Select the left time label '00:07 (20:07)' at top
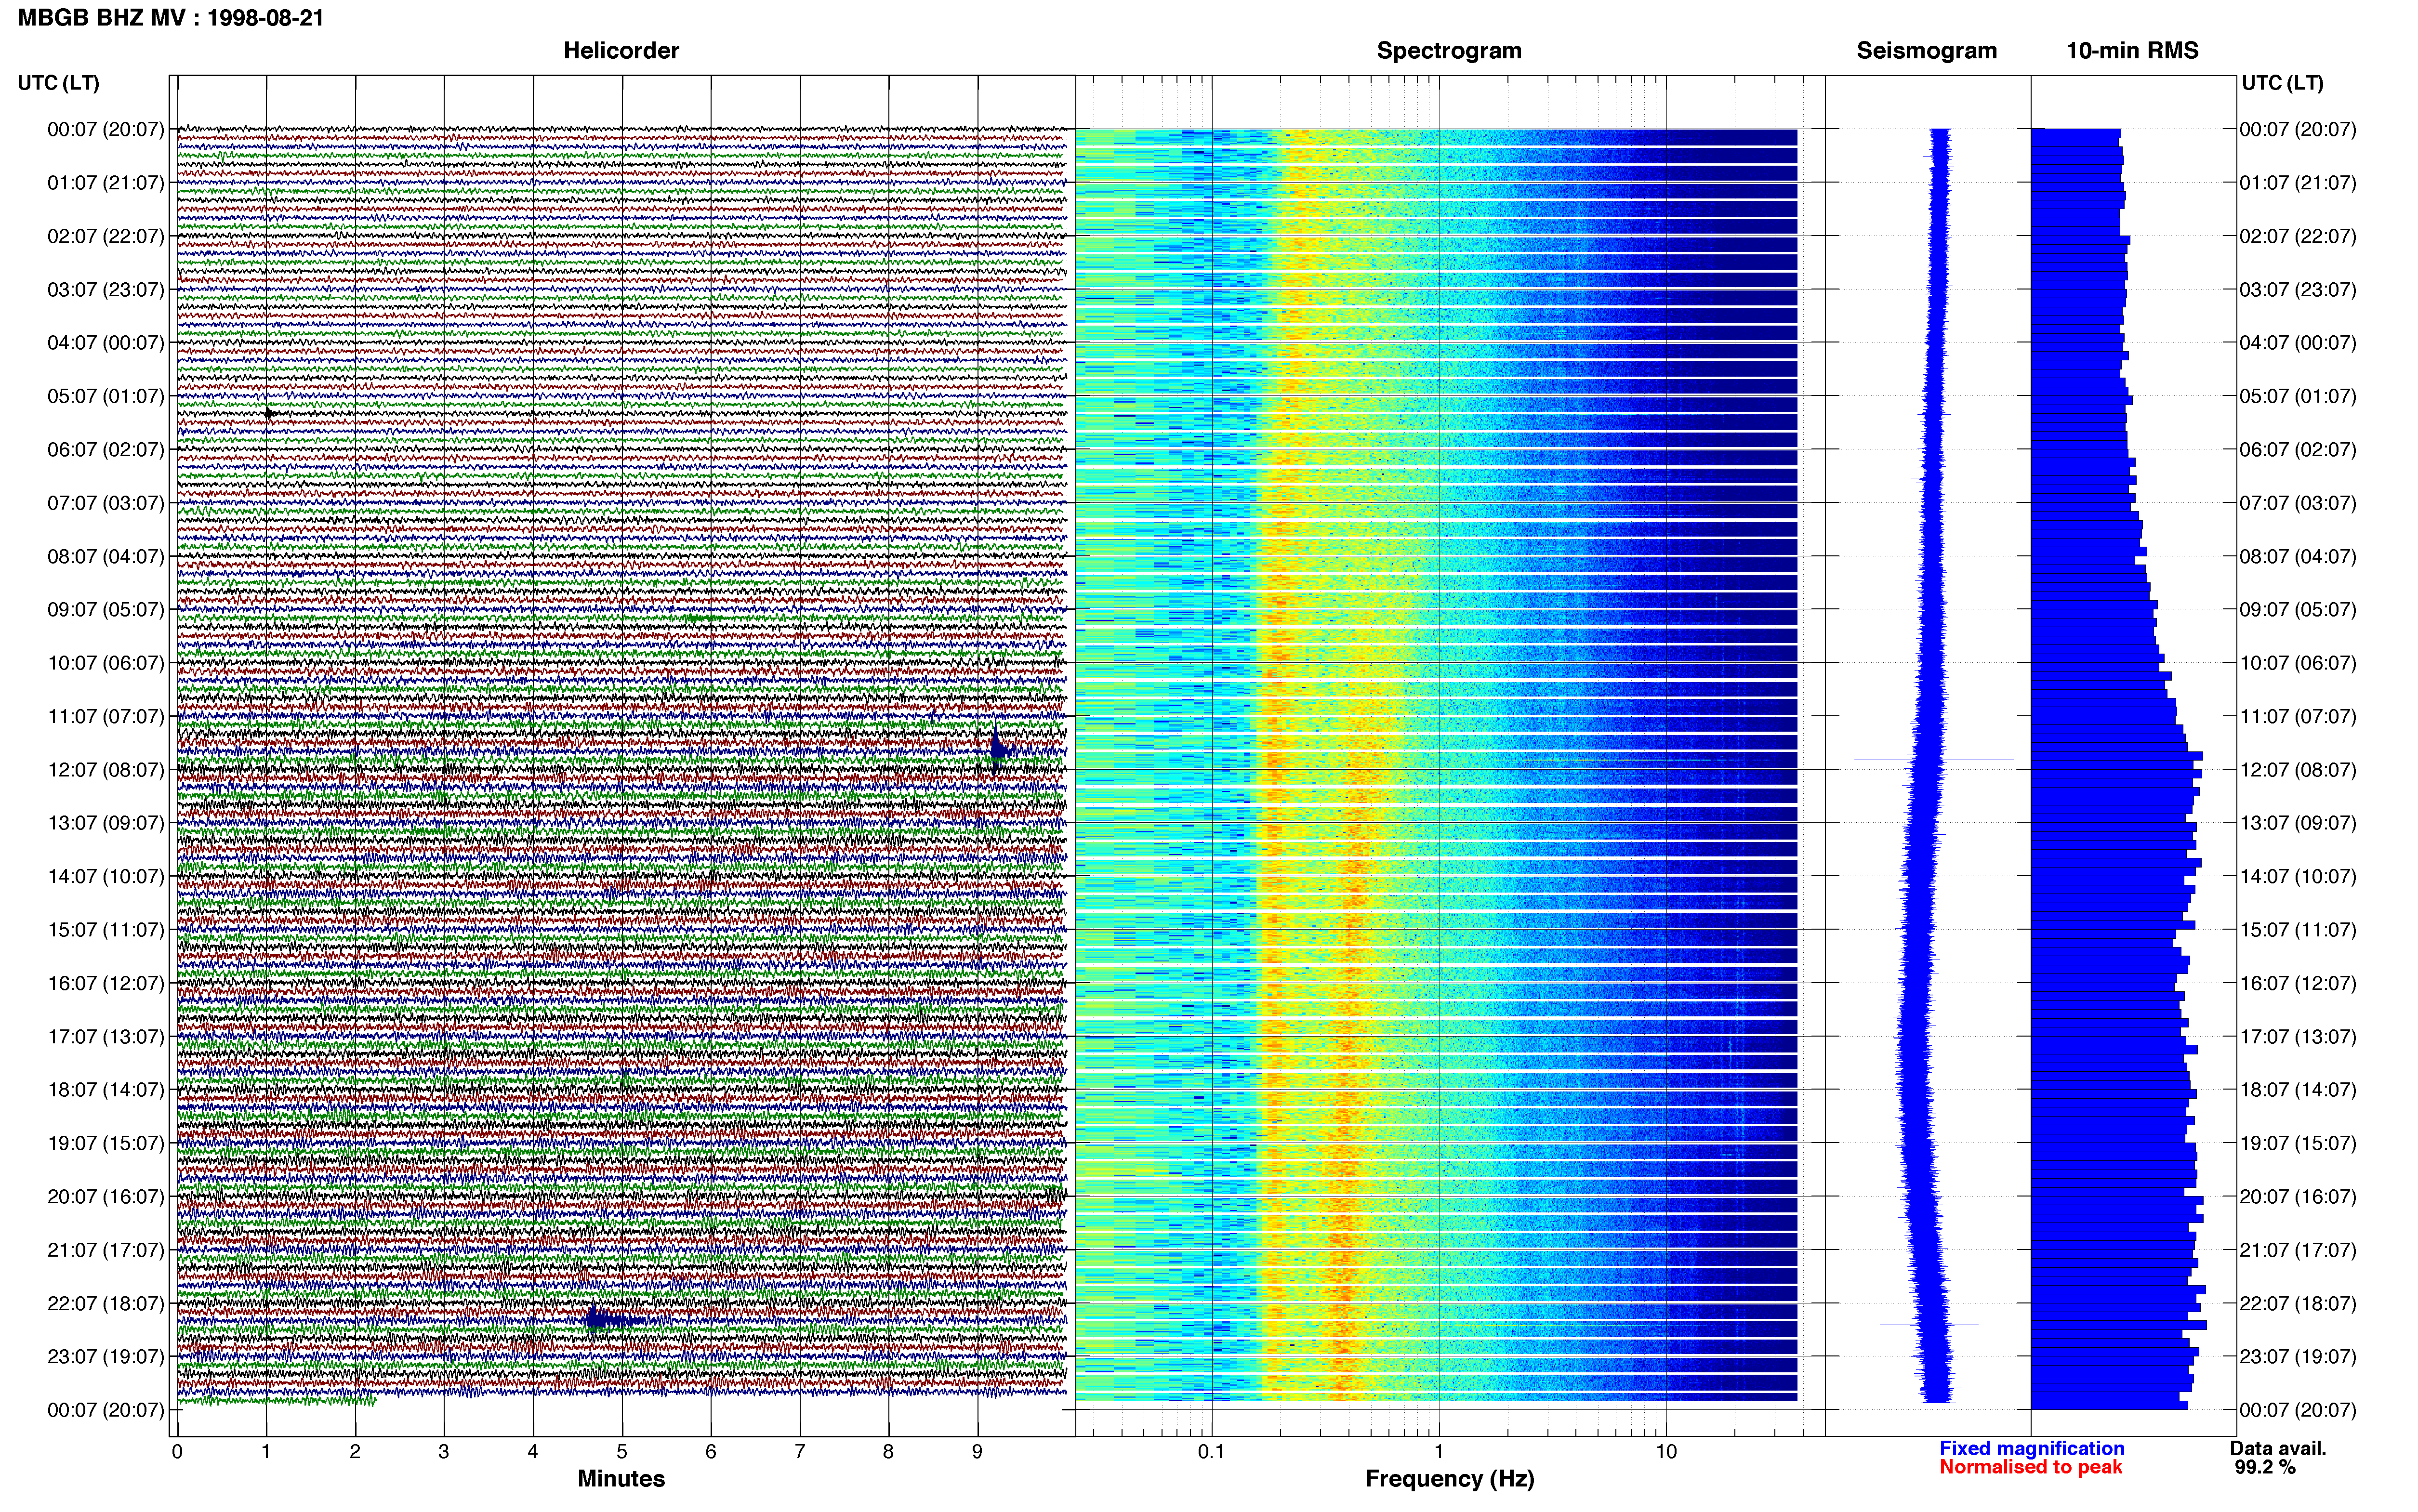Viewport: 2418px width, 1512px height. [106, 129]
